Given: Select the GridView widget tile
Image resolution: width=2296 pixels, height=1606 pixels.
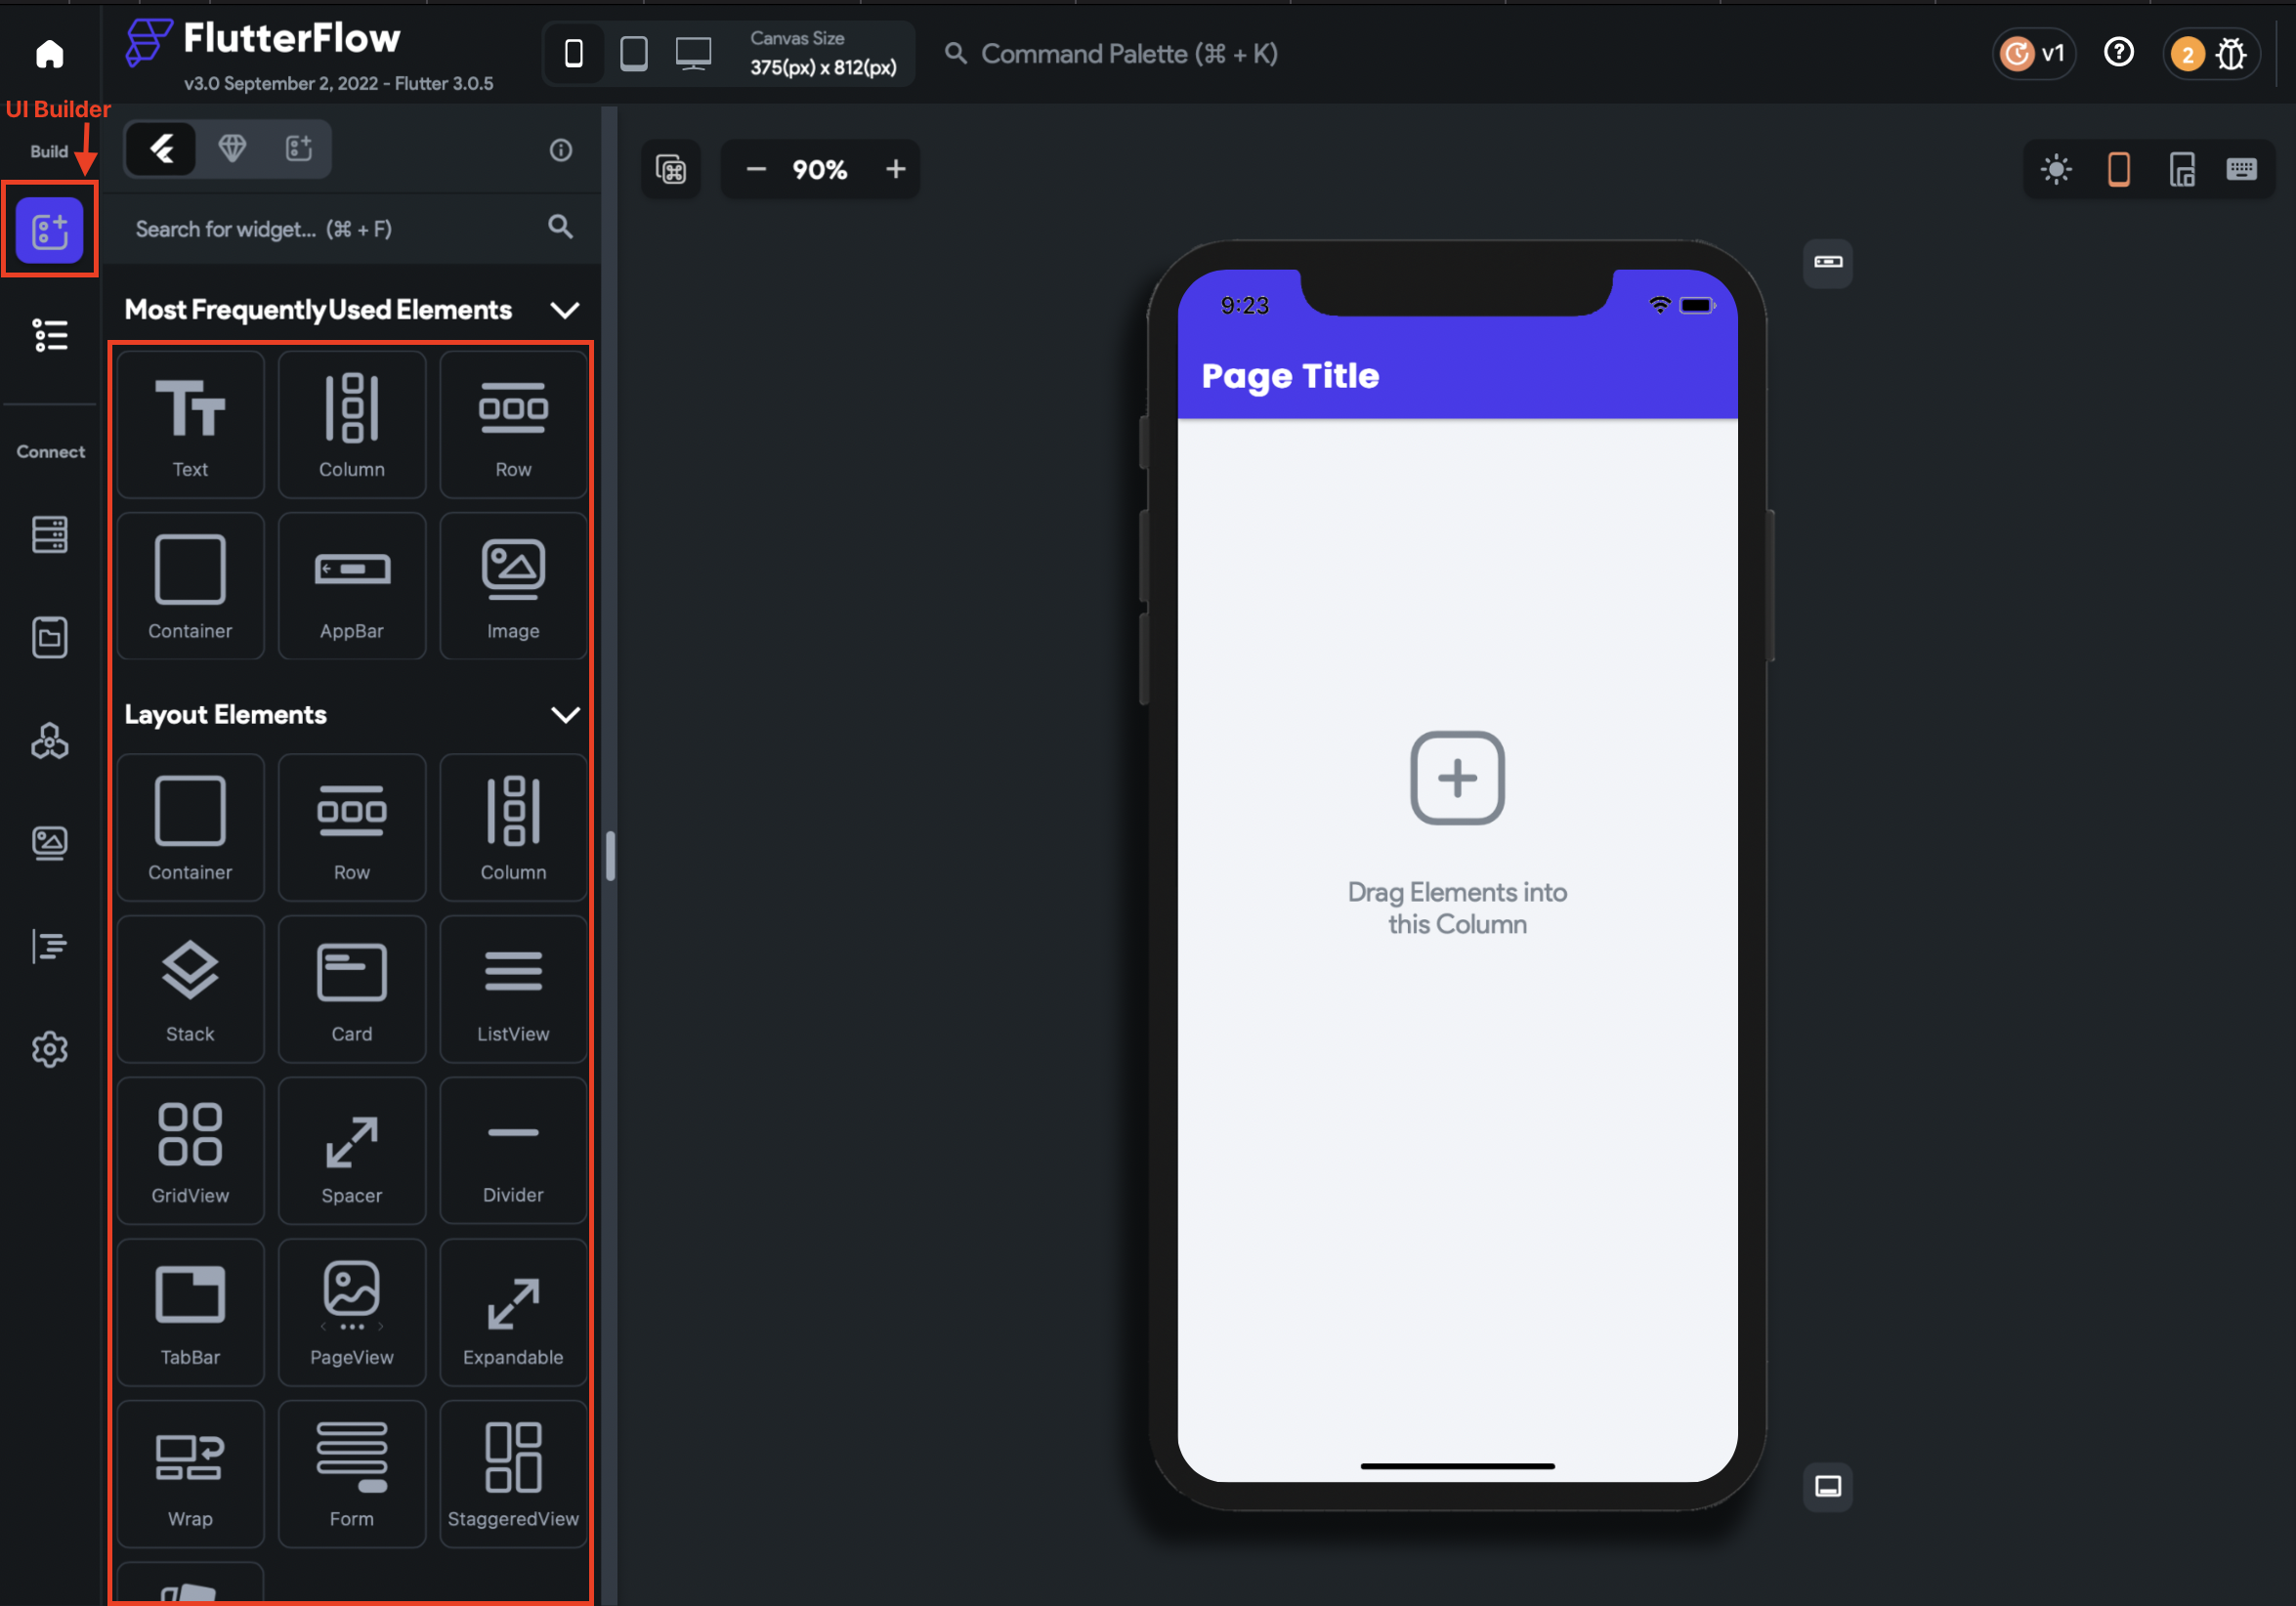Looking at the screenshot, I should (190, 1150).
